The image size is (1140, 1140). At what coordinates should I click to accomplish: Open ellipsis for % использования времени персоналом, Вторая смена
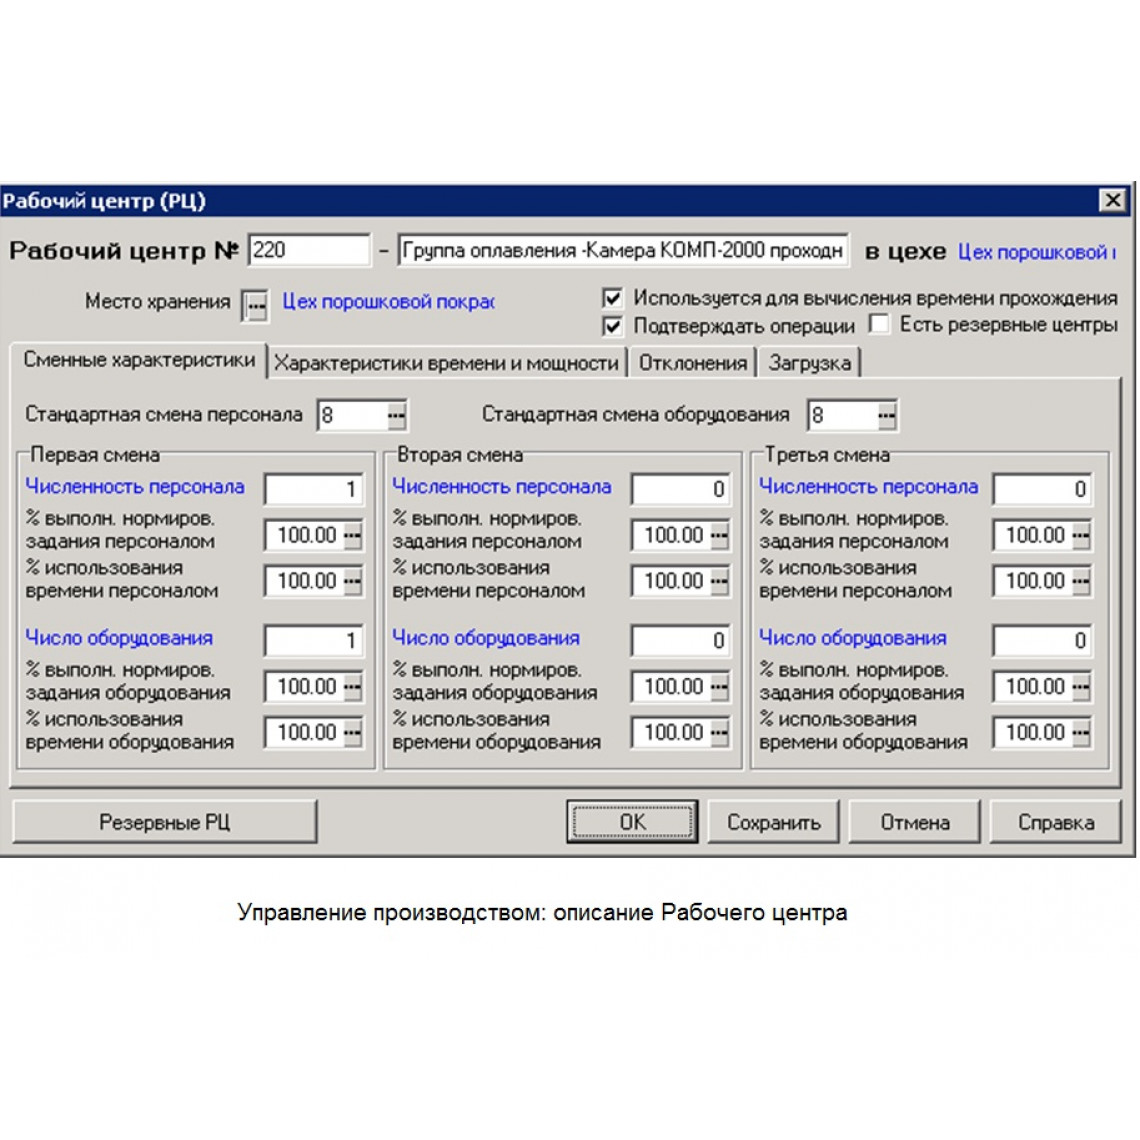coord(720,582)
